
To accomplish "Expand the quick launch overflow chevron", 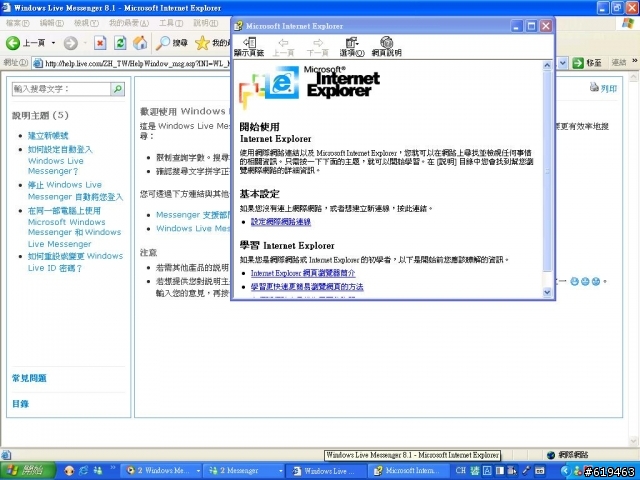I will pyautogui.click(x=113, y=468).
